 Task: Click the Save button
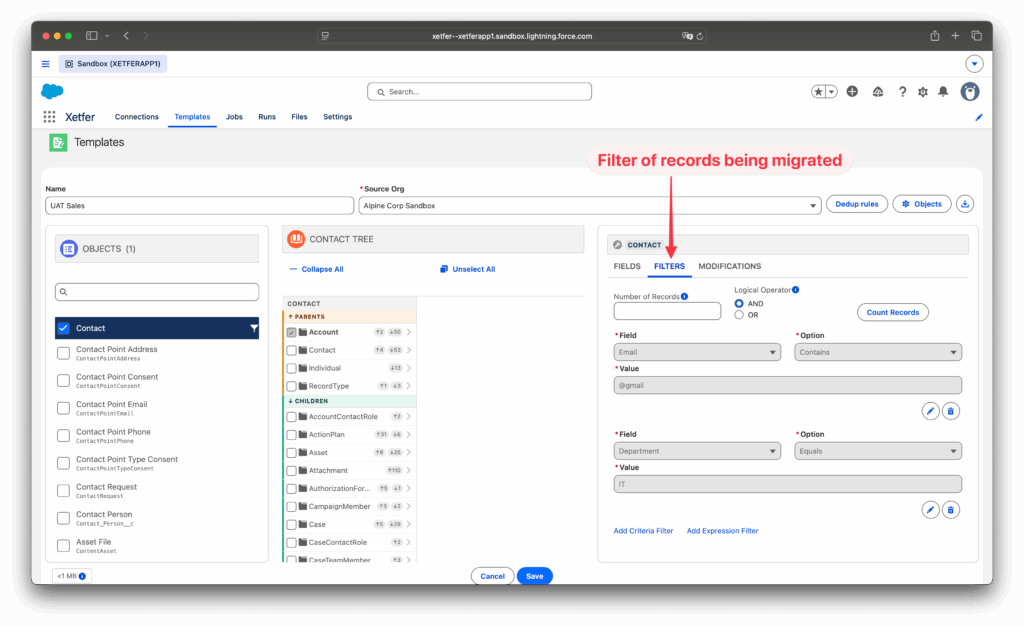tap(534, 576)
